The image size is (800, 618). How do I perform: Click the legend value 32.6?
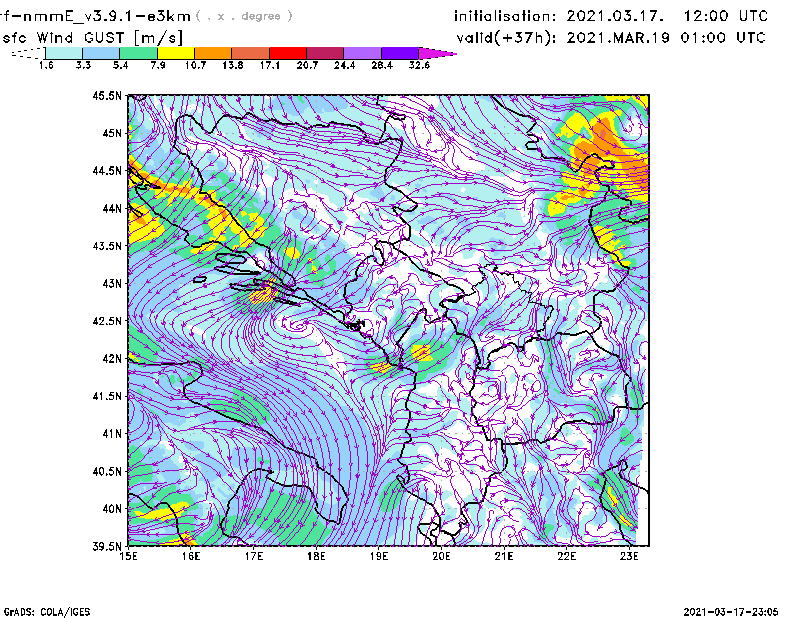coord(419,65)
